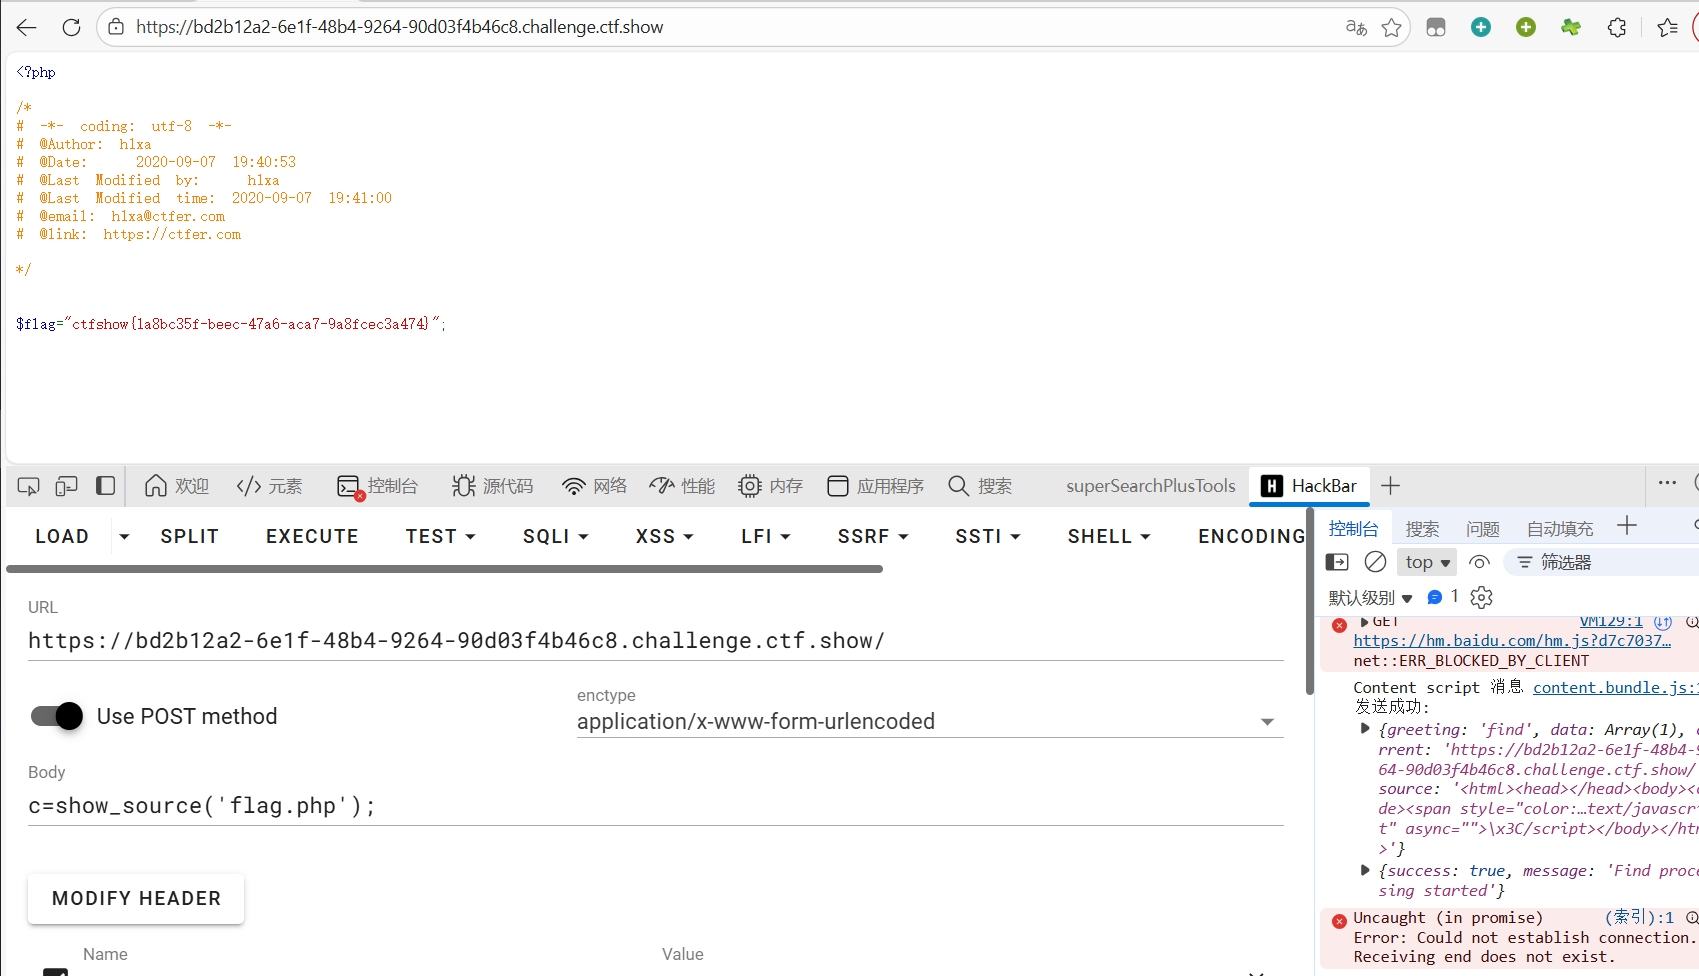
Task: Click the Body input field
Action: [x=655, y=806]
